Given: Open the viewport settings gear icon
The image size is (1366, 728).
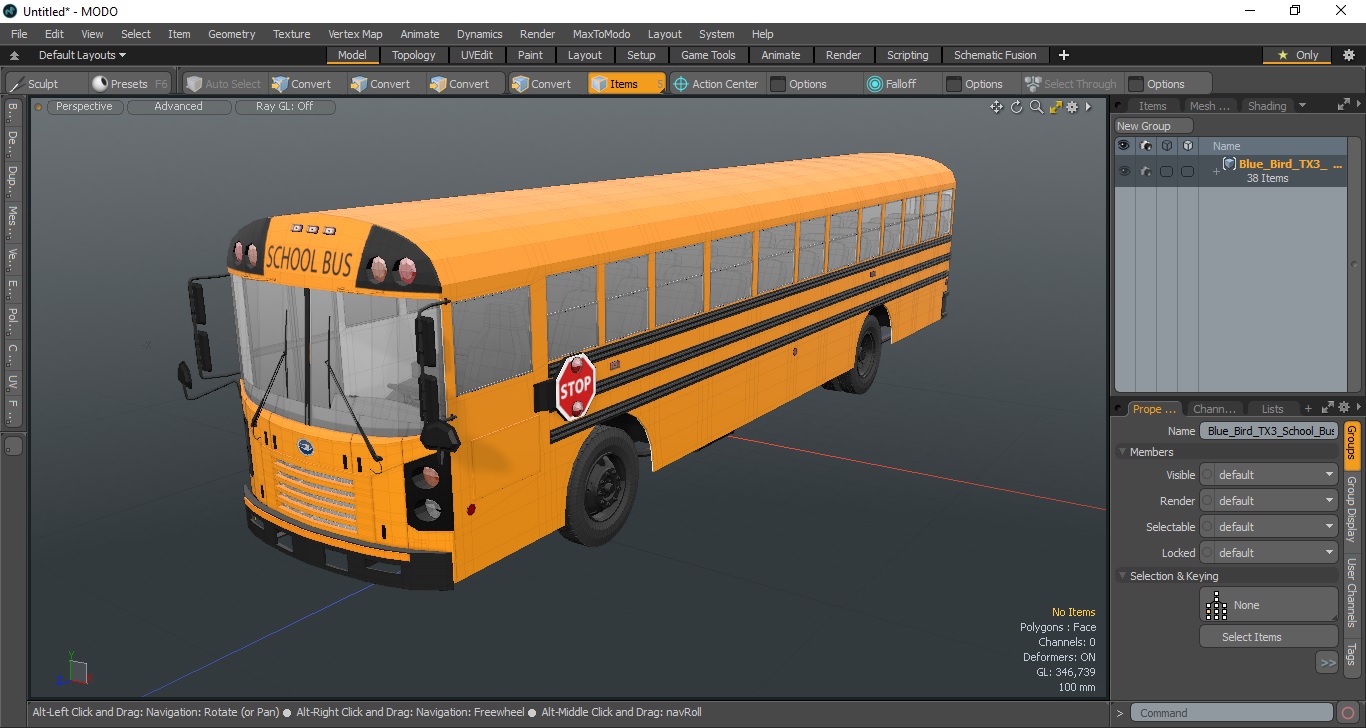Looking at the screenshot, I should click(1072, 107).
